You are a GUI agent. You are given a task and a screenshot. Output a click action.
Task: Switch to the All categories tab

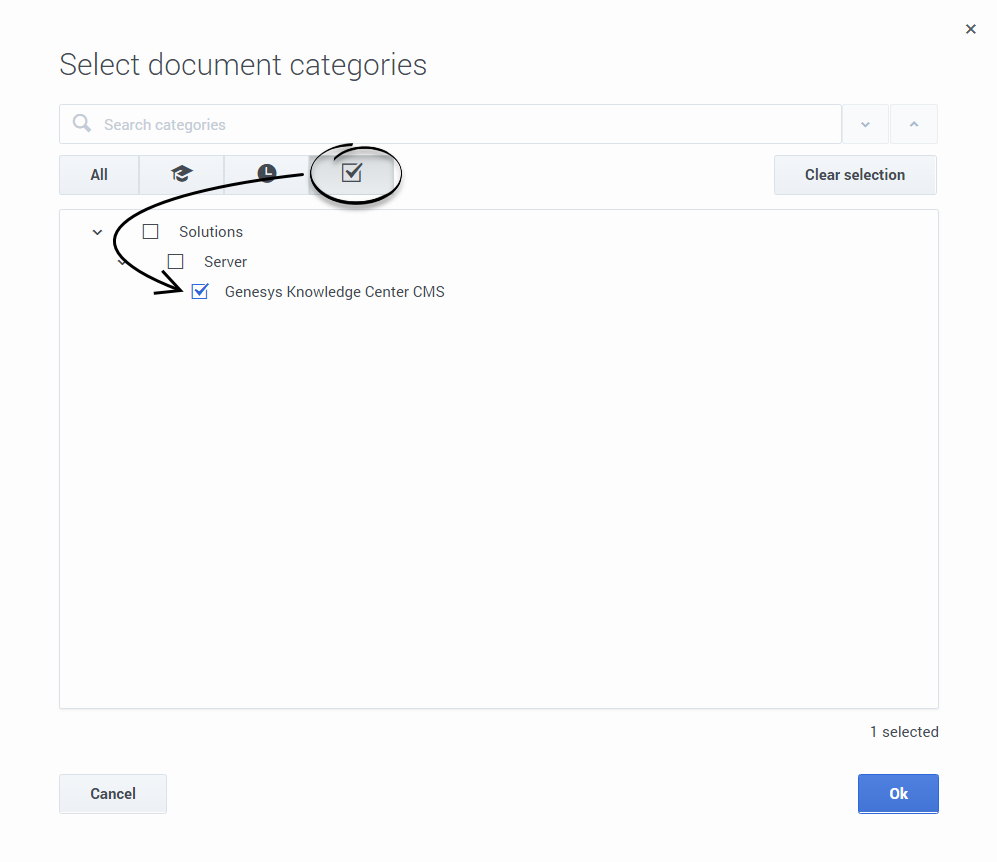pyautogui.click(x=99, y=174)
